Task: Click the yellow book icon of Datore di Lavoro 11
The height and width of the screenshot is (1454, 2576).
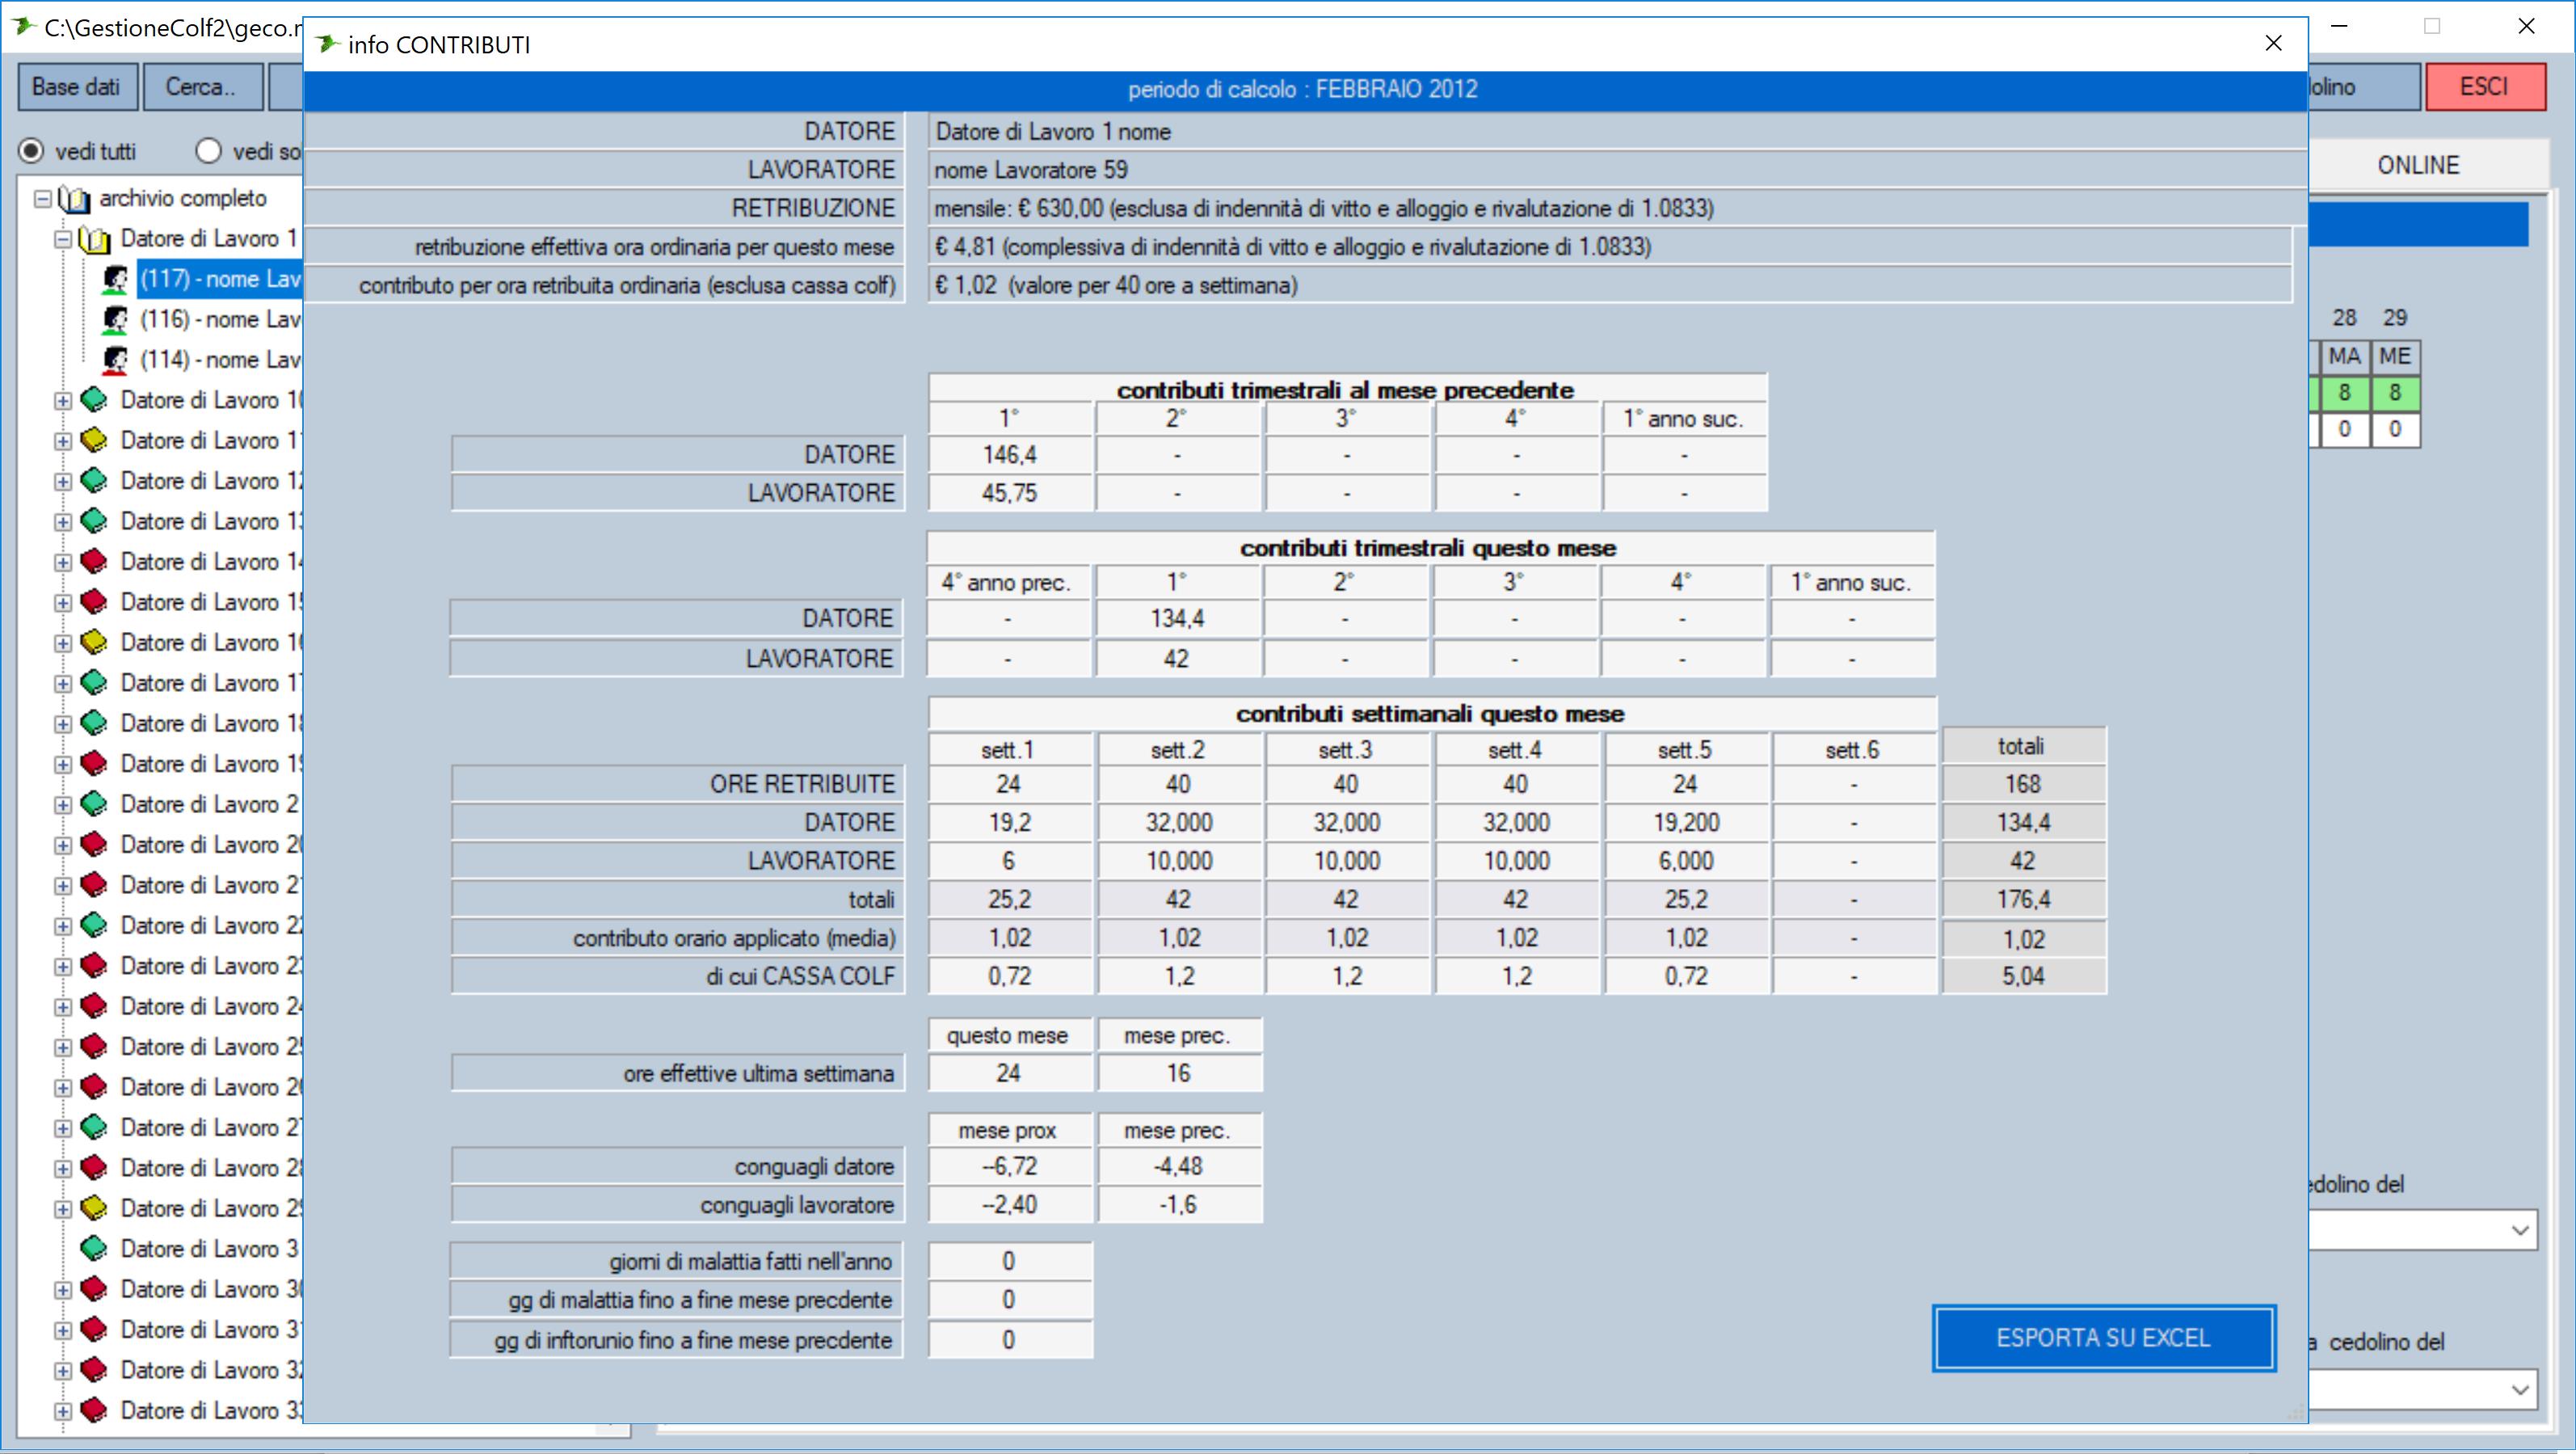Action: click(93, 441)
